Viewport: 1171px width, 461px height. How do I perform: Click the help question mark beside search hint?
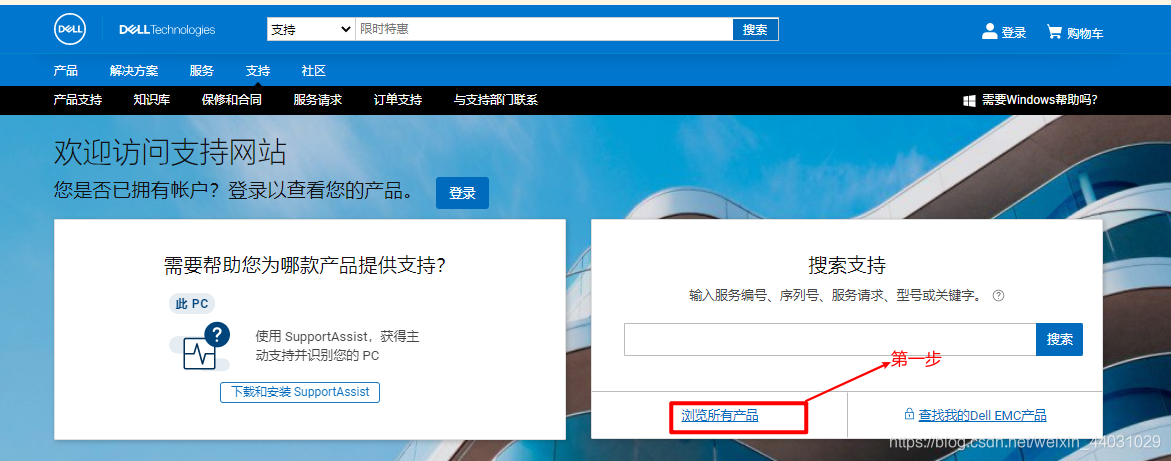[x=998, y=296]
